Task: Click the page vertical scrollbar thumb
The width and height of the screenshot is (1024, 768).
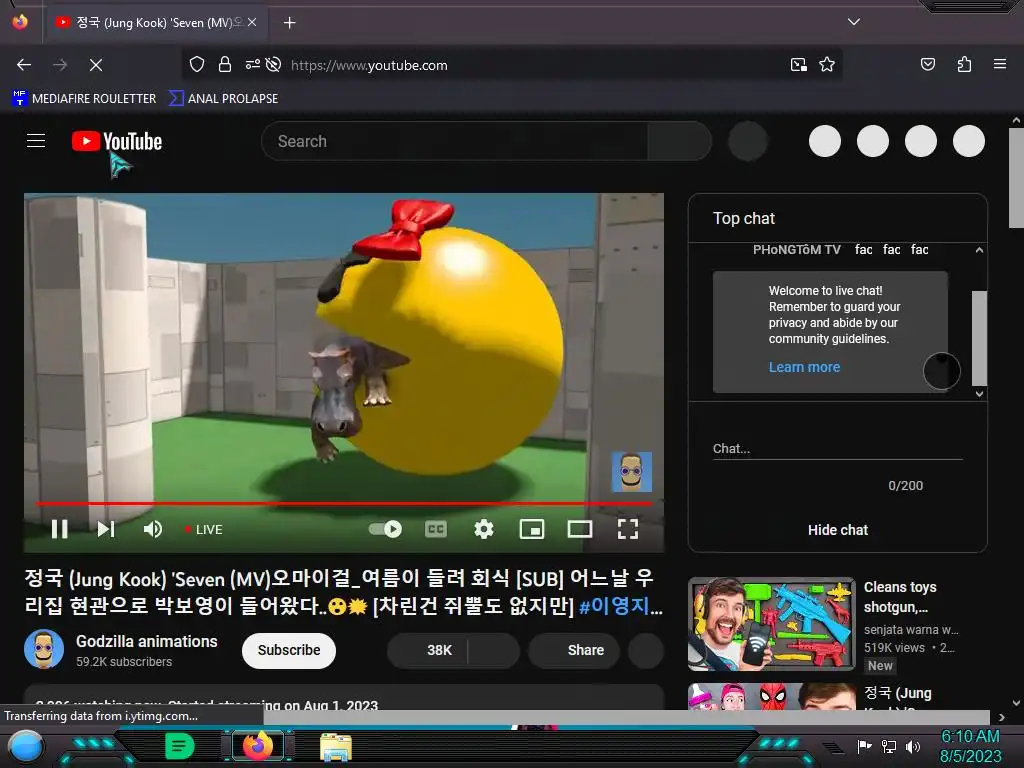Action: point(1016,178)
